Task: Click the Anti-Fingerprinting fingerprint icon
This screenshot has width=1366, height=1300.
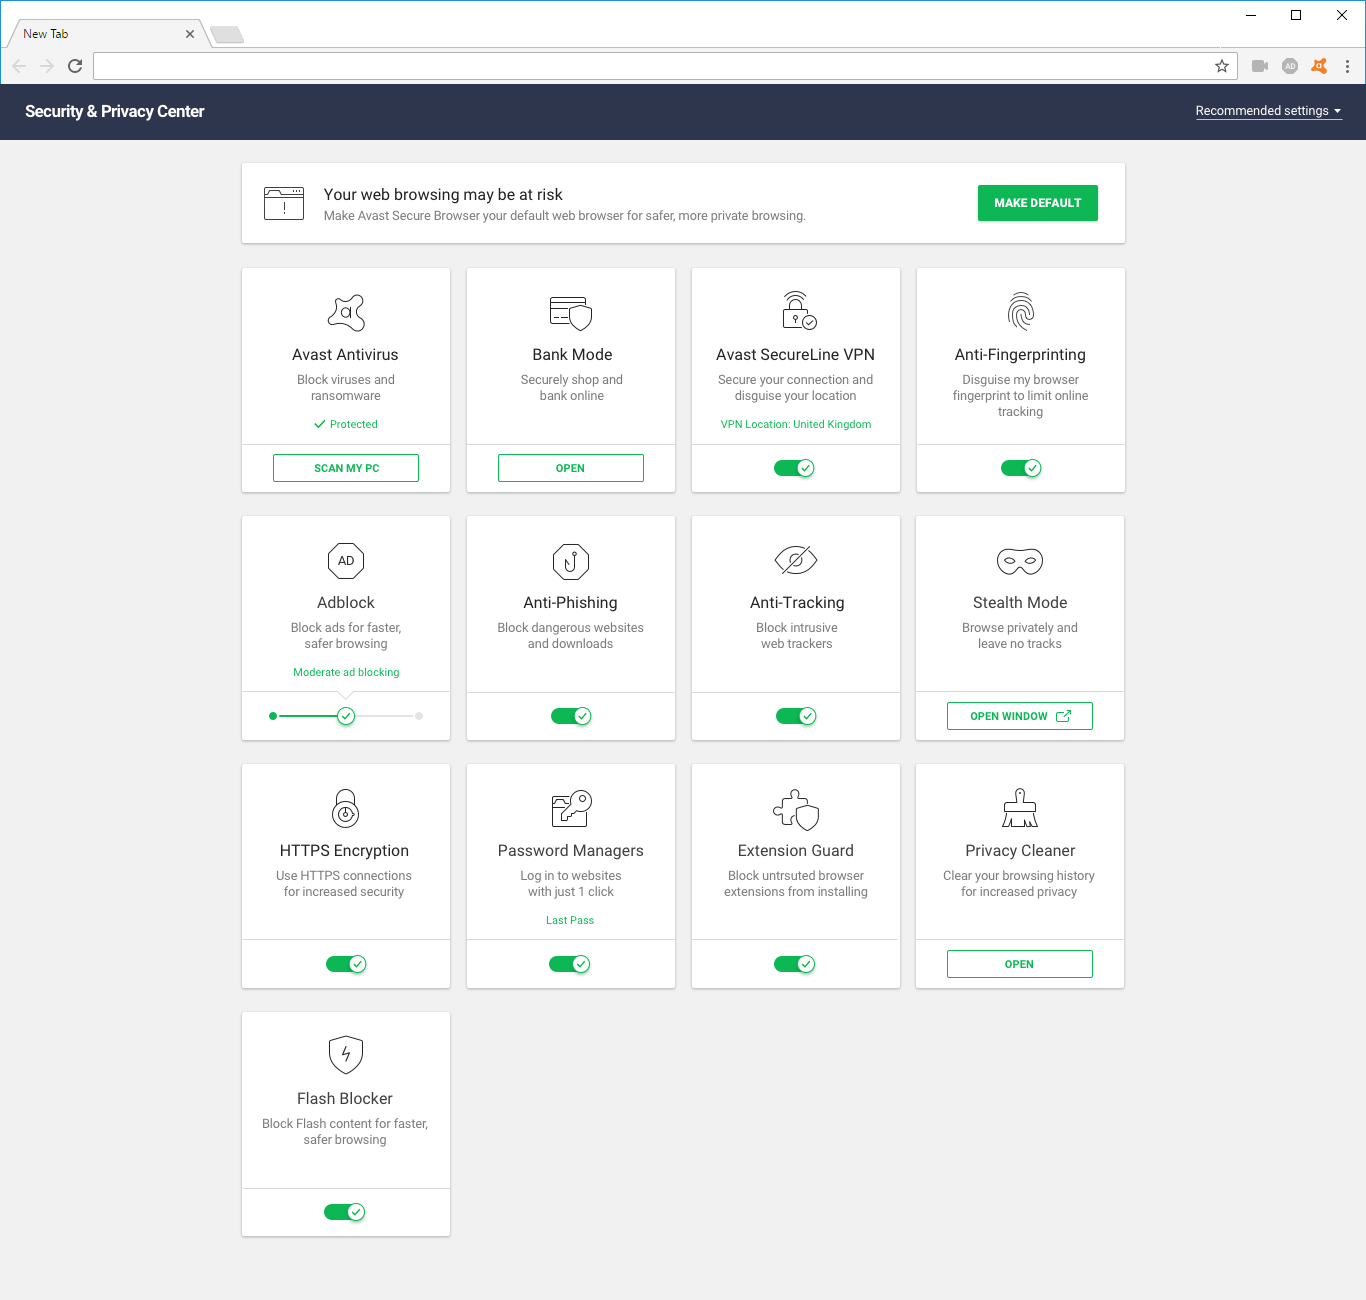Action: pyautogui.click(x=1021, y=312)
